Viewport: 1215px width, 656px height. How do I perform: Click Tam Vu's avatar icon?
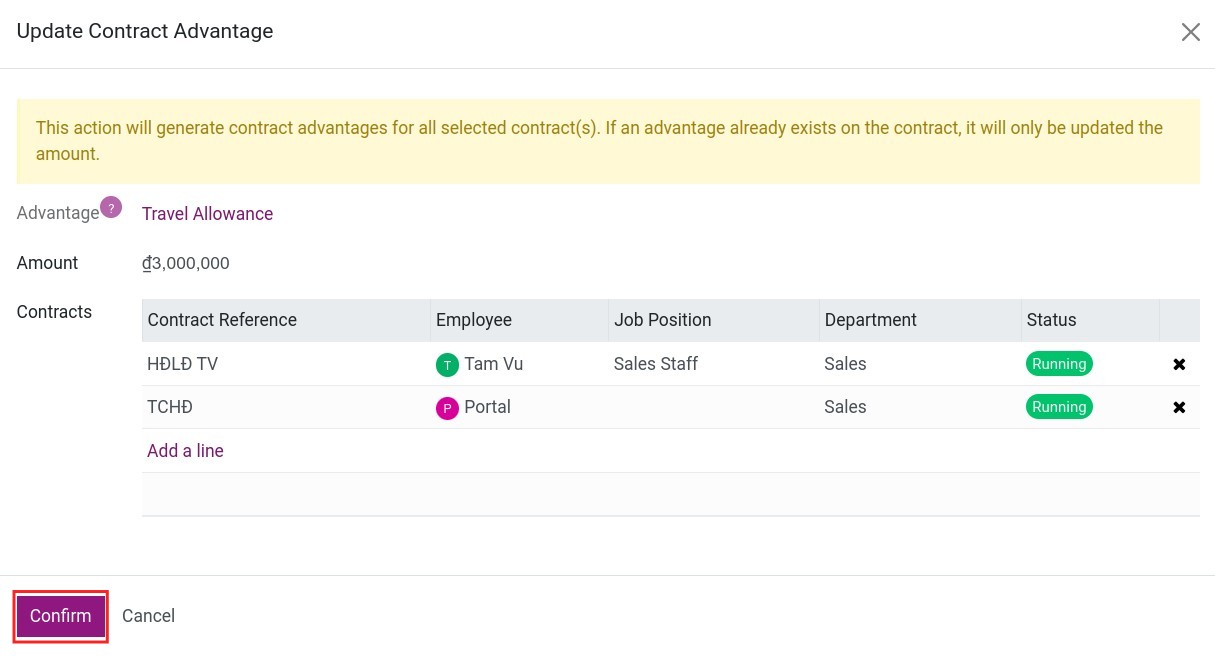click(447, 365)
